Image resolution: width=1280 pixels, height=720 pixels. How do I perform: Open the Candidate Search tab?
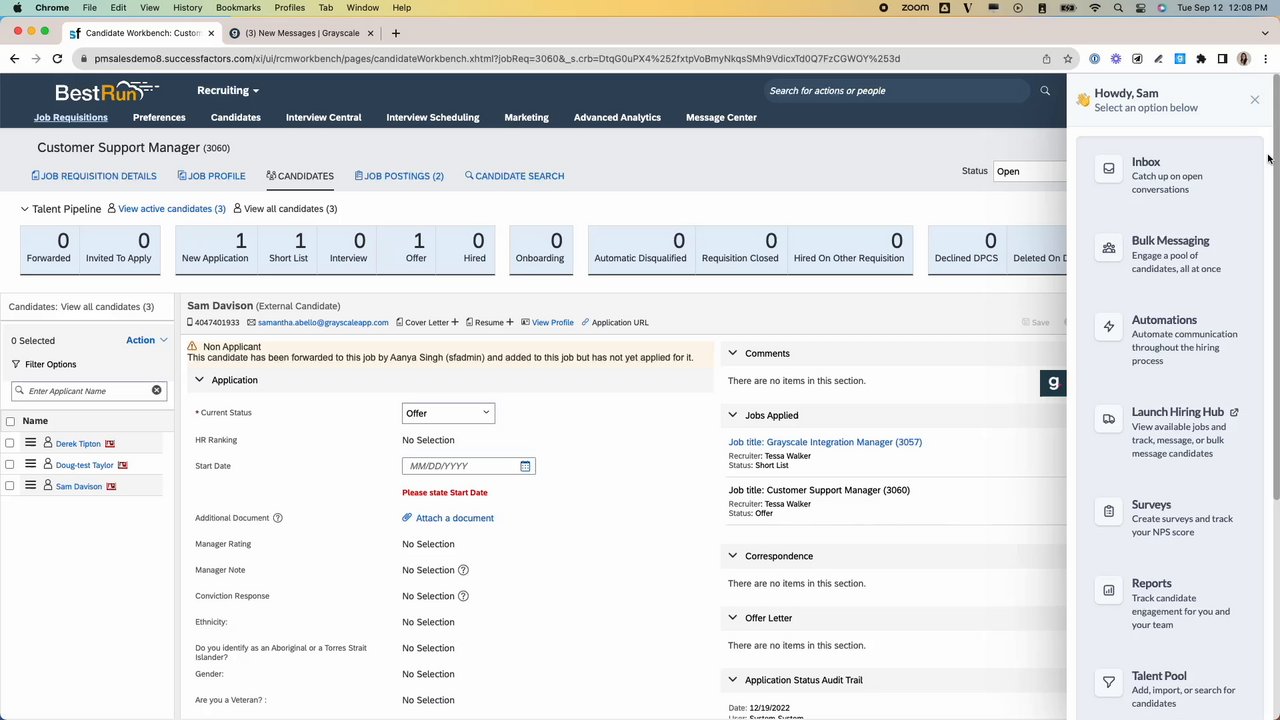point(514,176)
